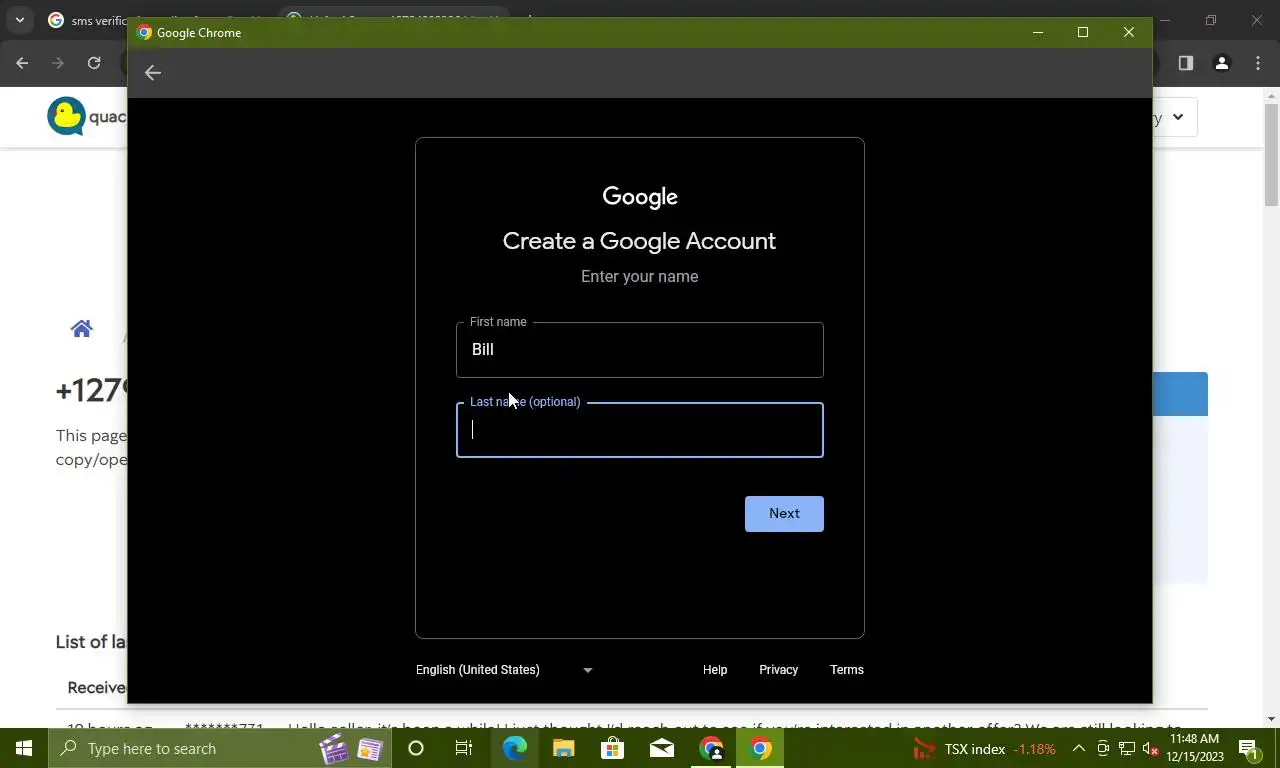
Task: Open the Mail app from the taskbar
Action: (x=662, y=748)
